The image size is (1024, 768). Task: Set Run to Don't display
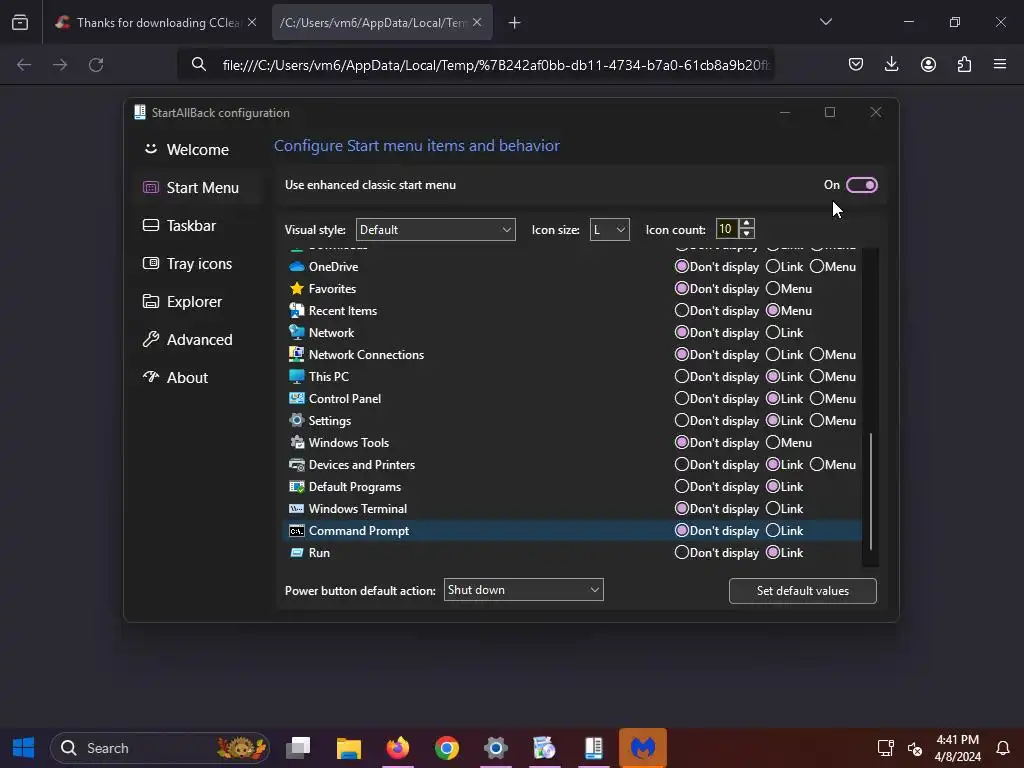pos(681,553)
